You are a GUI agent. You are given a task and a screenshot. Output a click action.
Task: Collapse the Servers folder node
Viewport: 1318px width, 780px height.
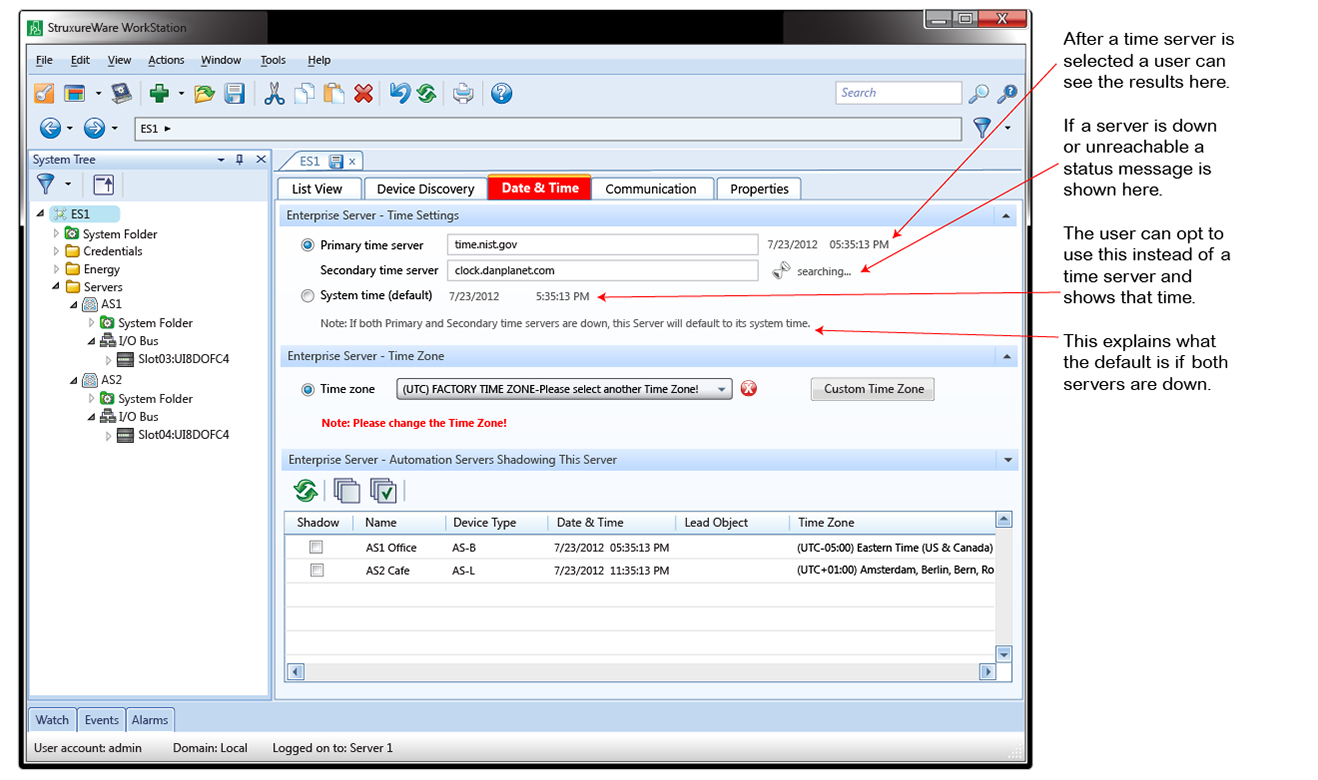(x=57, y=288)
